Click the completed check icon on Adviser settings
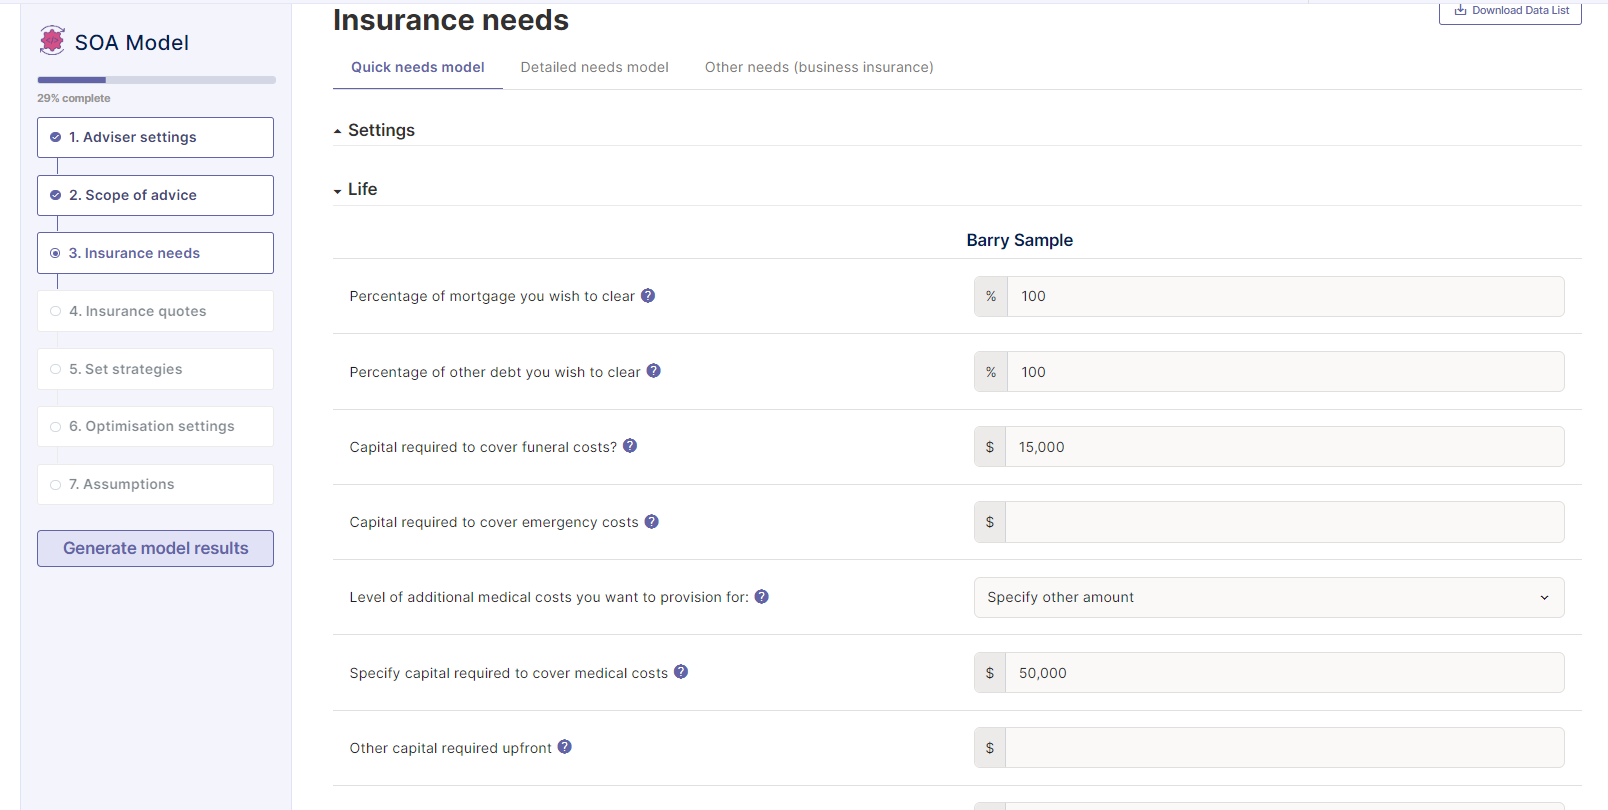 coord(55,137)
